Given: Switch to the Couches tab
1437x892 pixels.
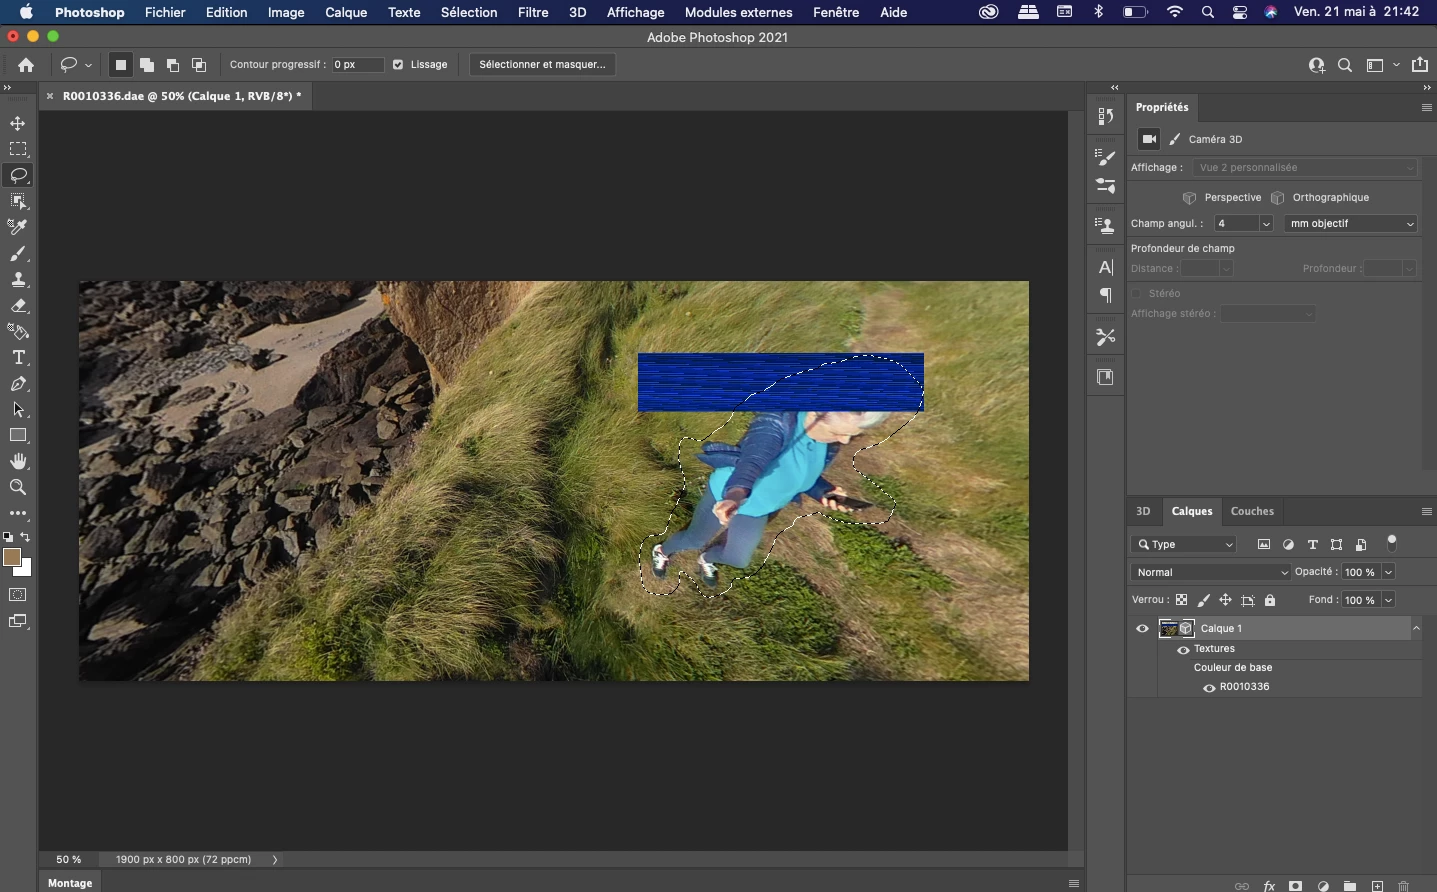Looking at the screenshot, I should pyautogui.click(x=1252, y=511).
